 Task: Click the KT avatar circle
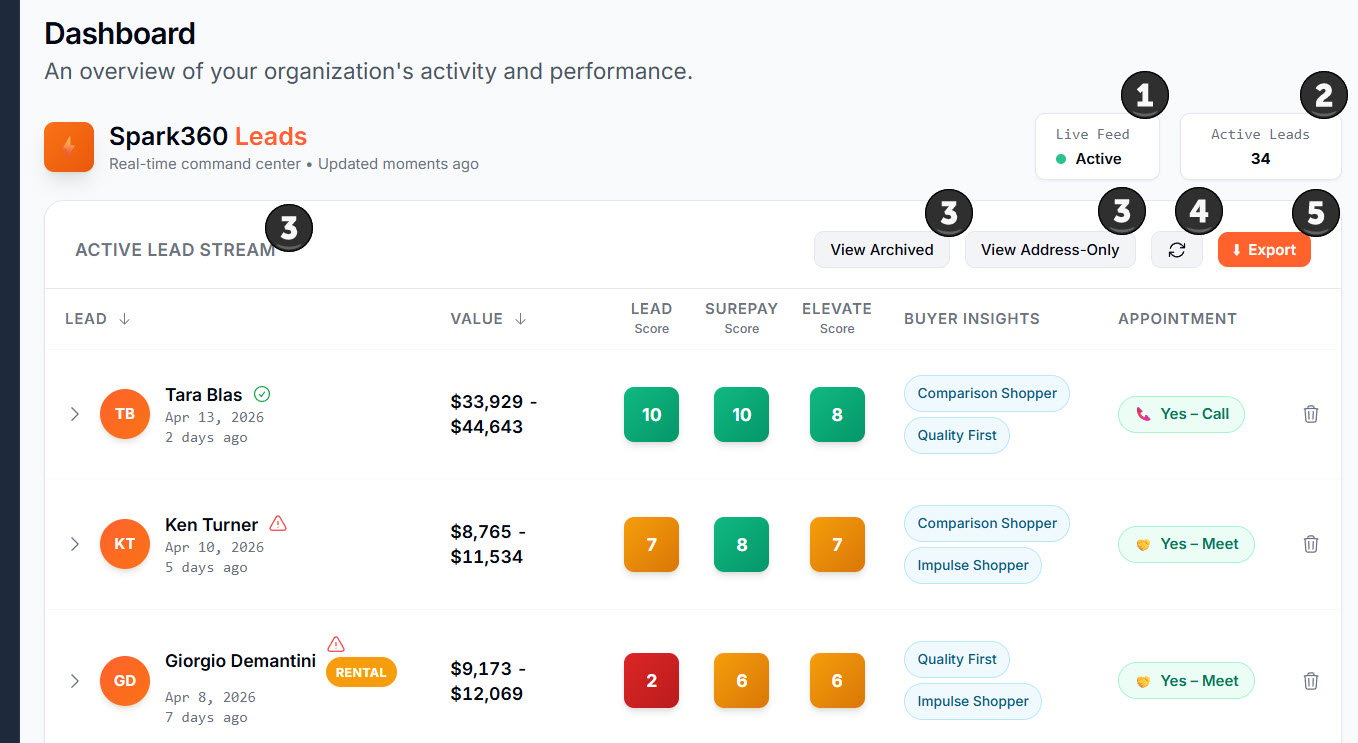(x=125, y=544)
